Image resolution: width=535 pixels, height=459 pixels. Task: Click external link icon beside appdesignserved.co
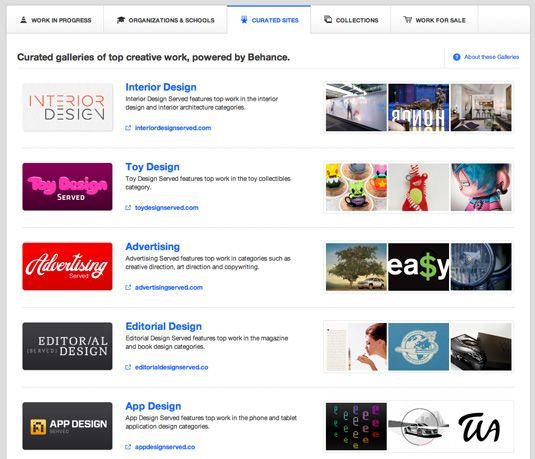(x=128, y=447)
